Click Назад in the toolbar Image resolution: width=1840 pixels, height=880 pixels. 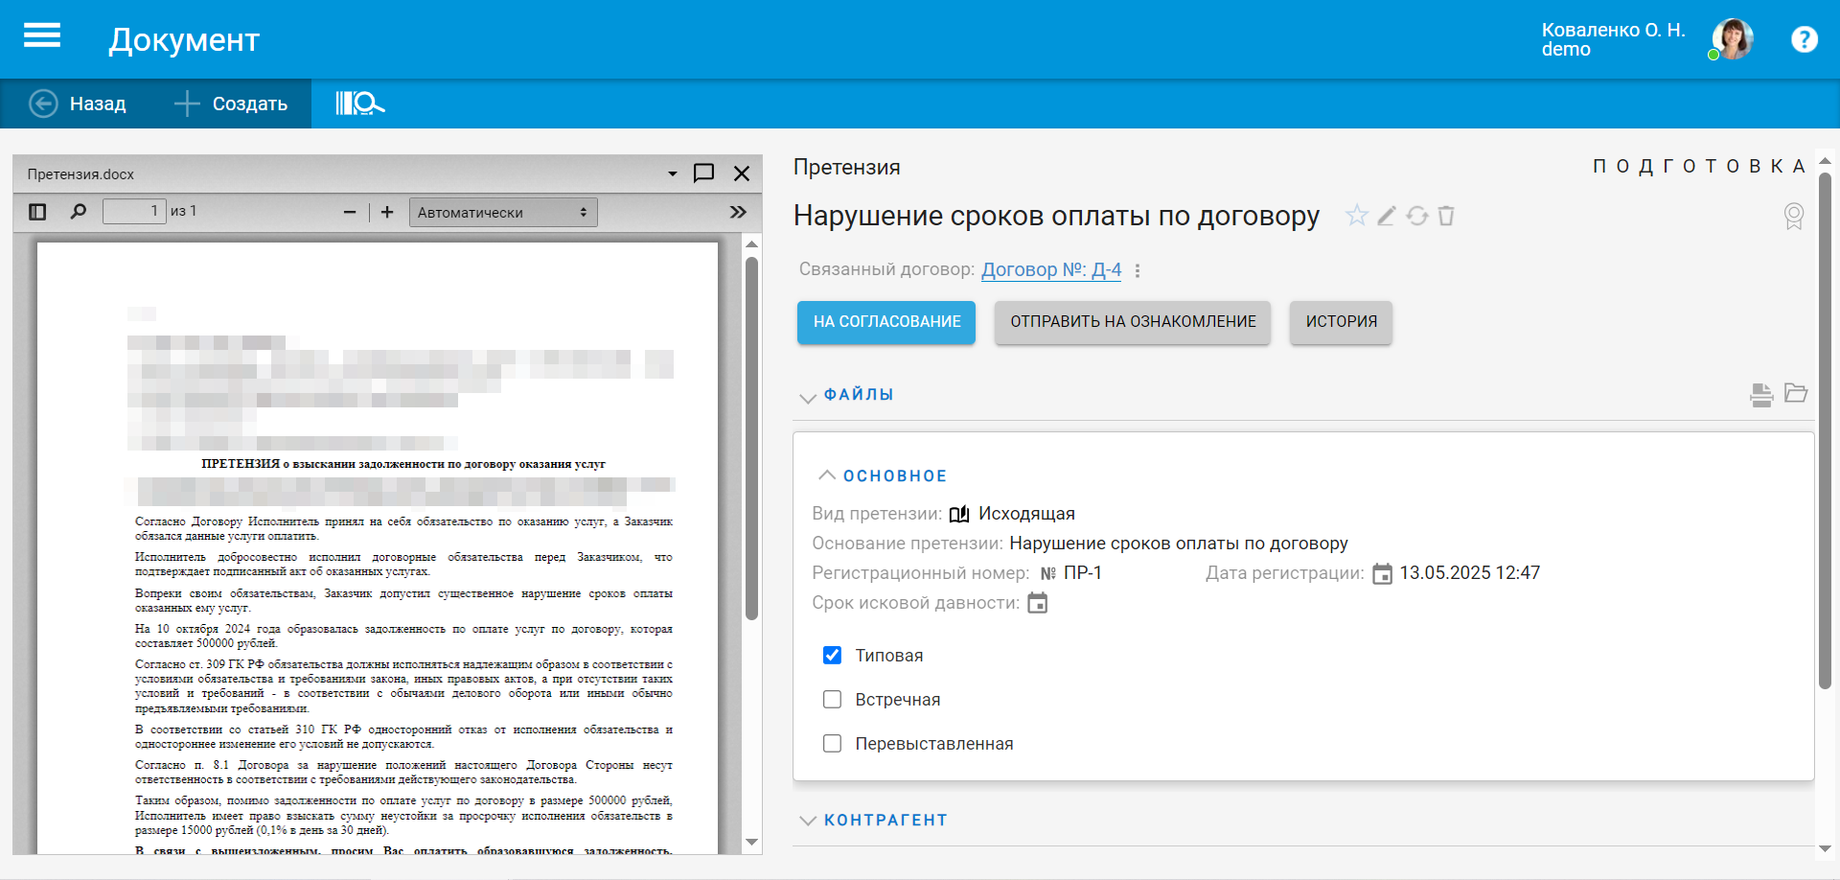pos(78,104)
